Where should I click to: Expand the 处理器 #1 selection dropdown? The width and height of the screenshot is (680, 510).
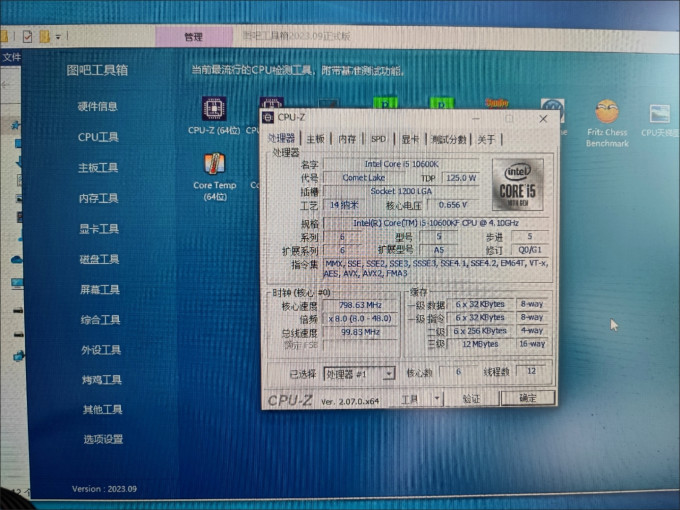pos(389,374)
